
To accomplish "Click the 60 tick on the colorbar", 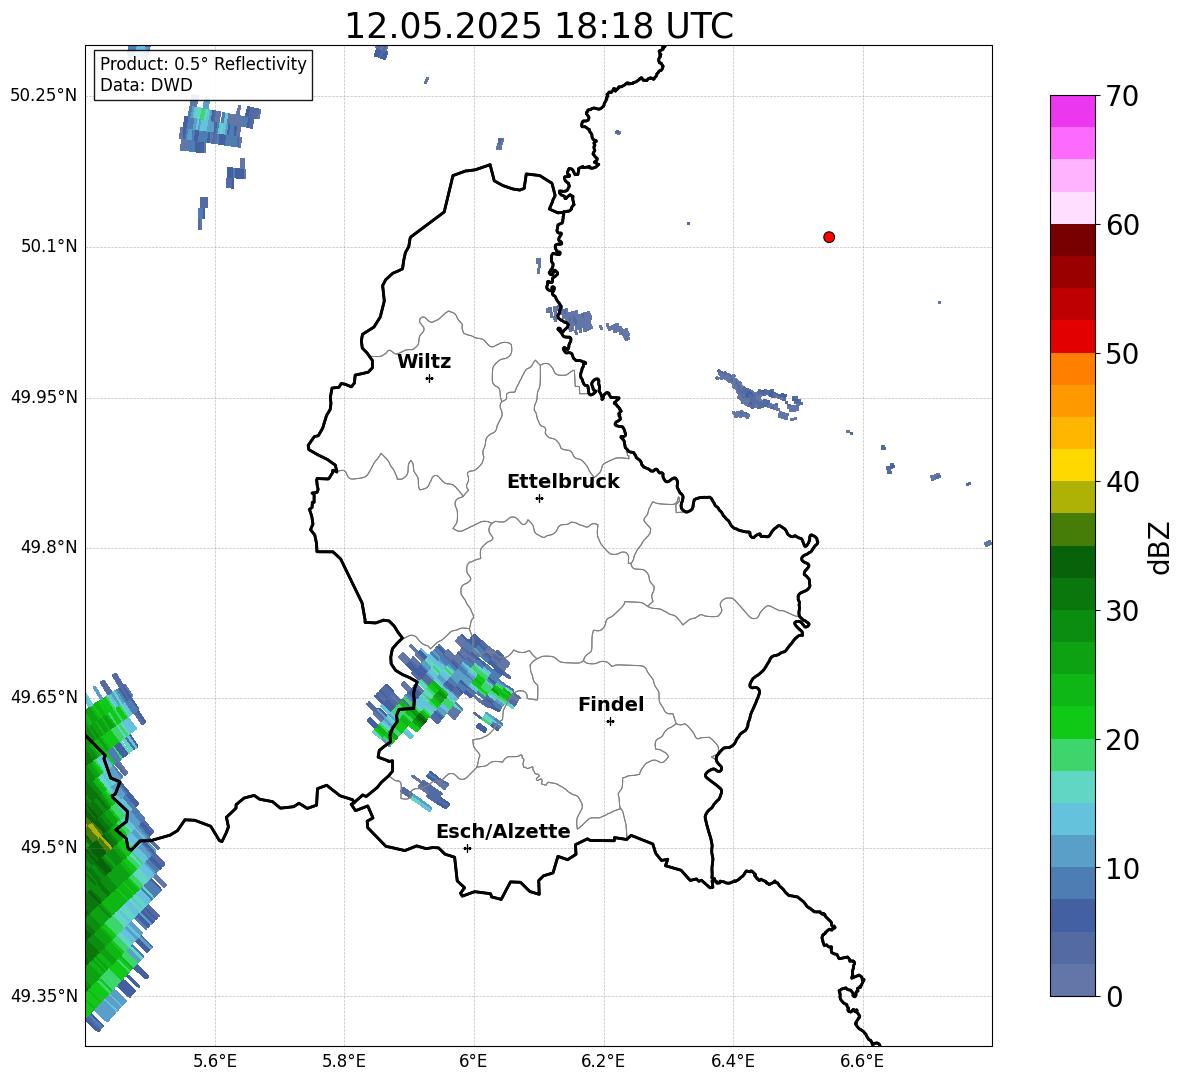I will tap(1122, 225).
